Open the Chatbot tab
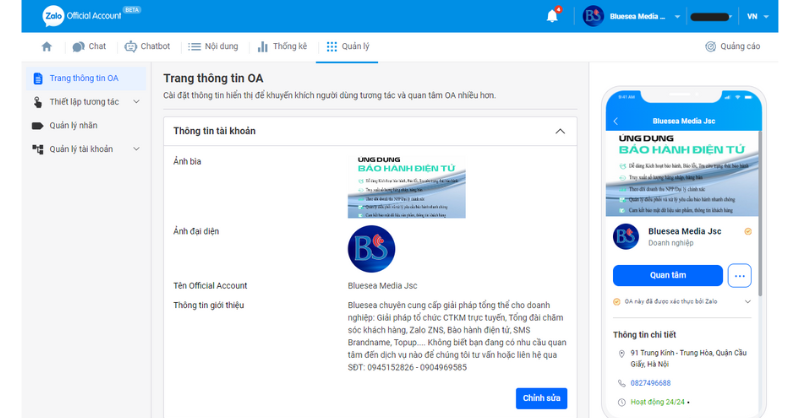The image size is (800, 418). (147, 46)
